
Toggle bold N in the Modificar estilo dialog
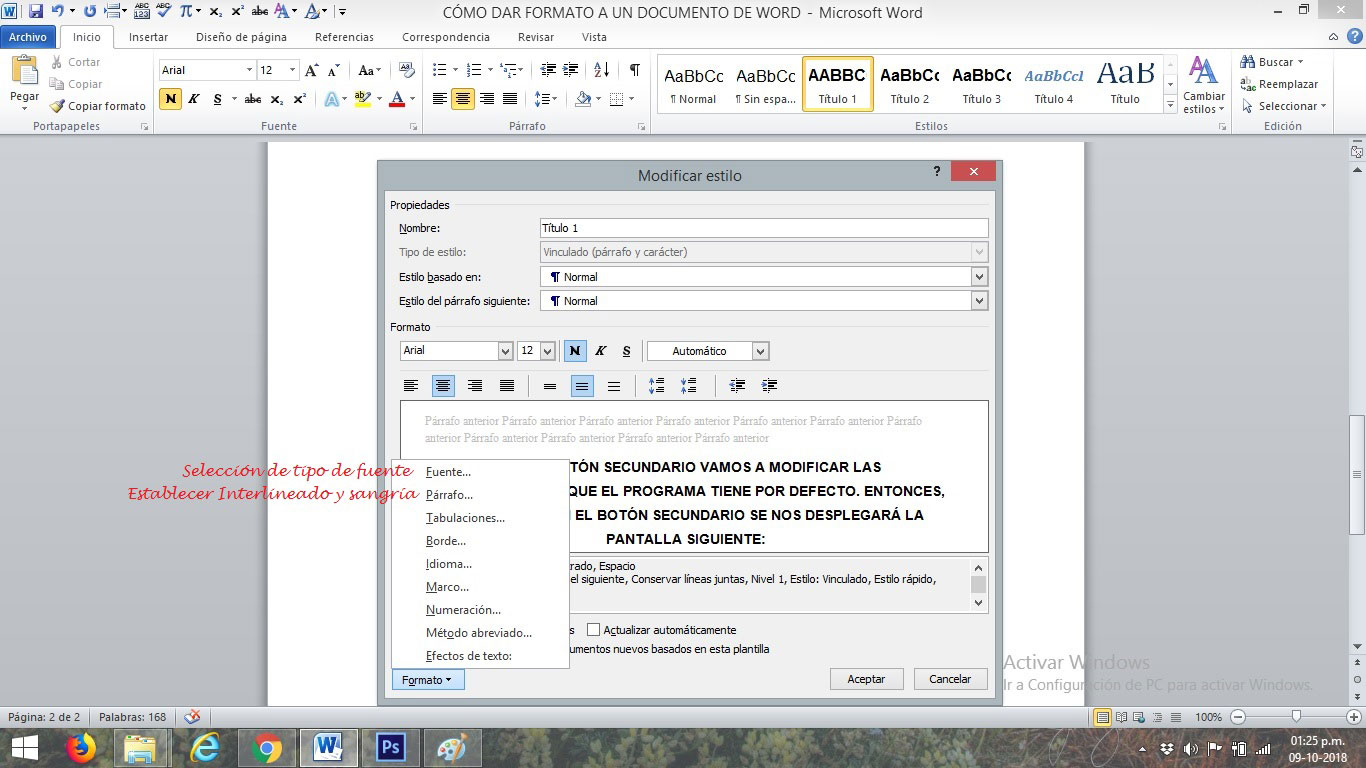[575, 351]
